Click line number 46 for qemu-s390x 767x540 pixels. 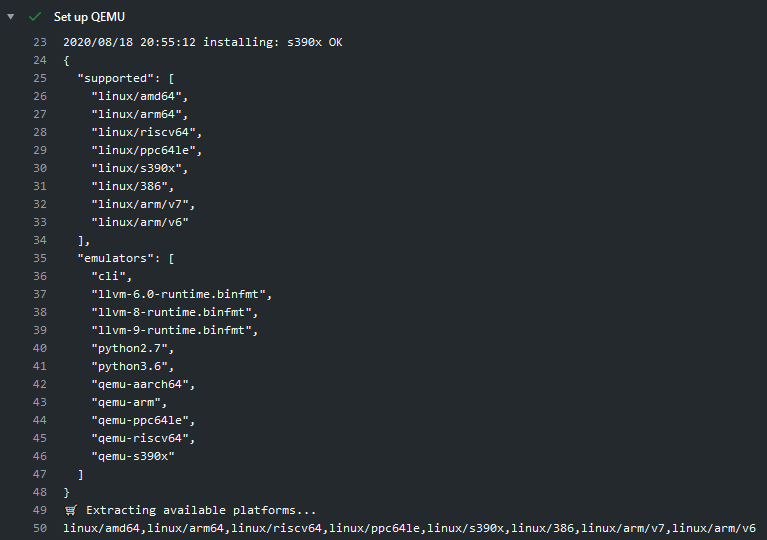tap(40, 456)
